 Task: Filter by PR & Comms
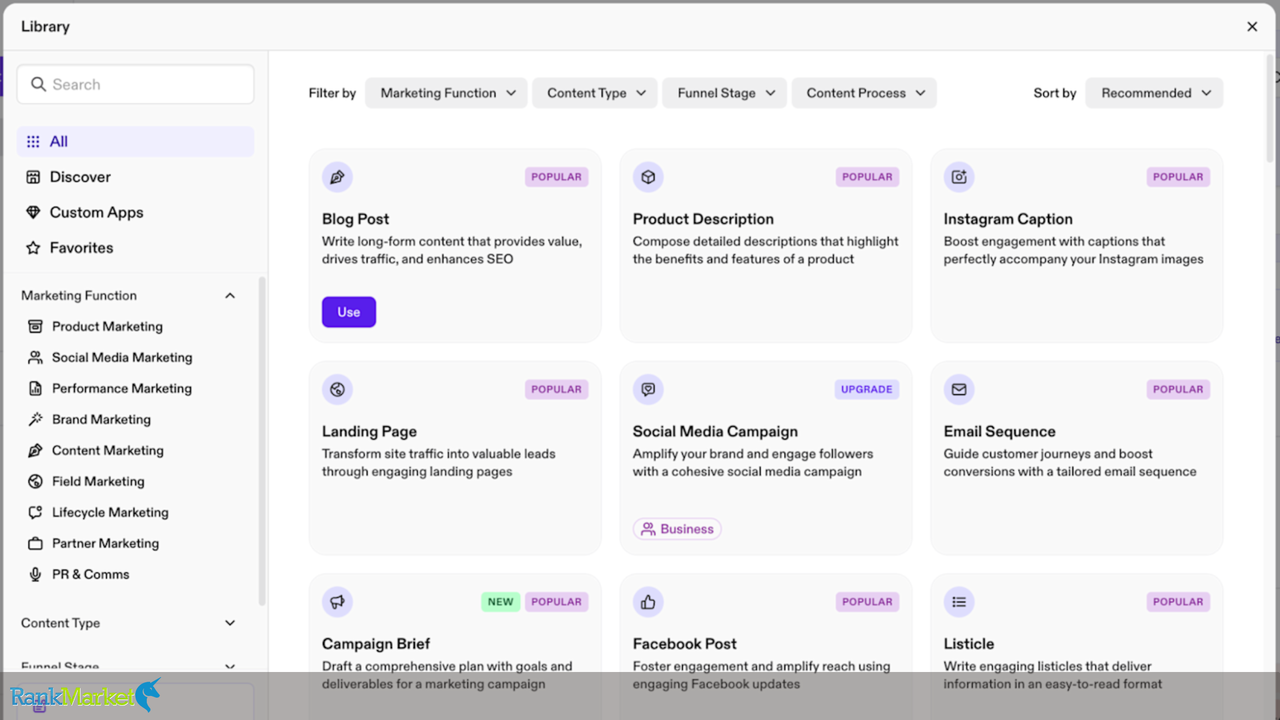click(x=90, y=574)
